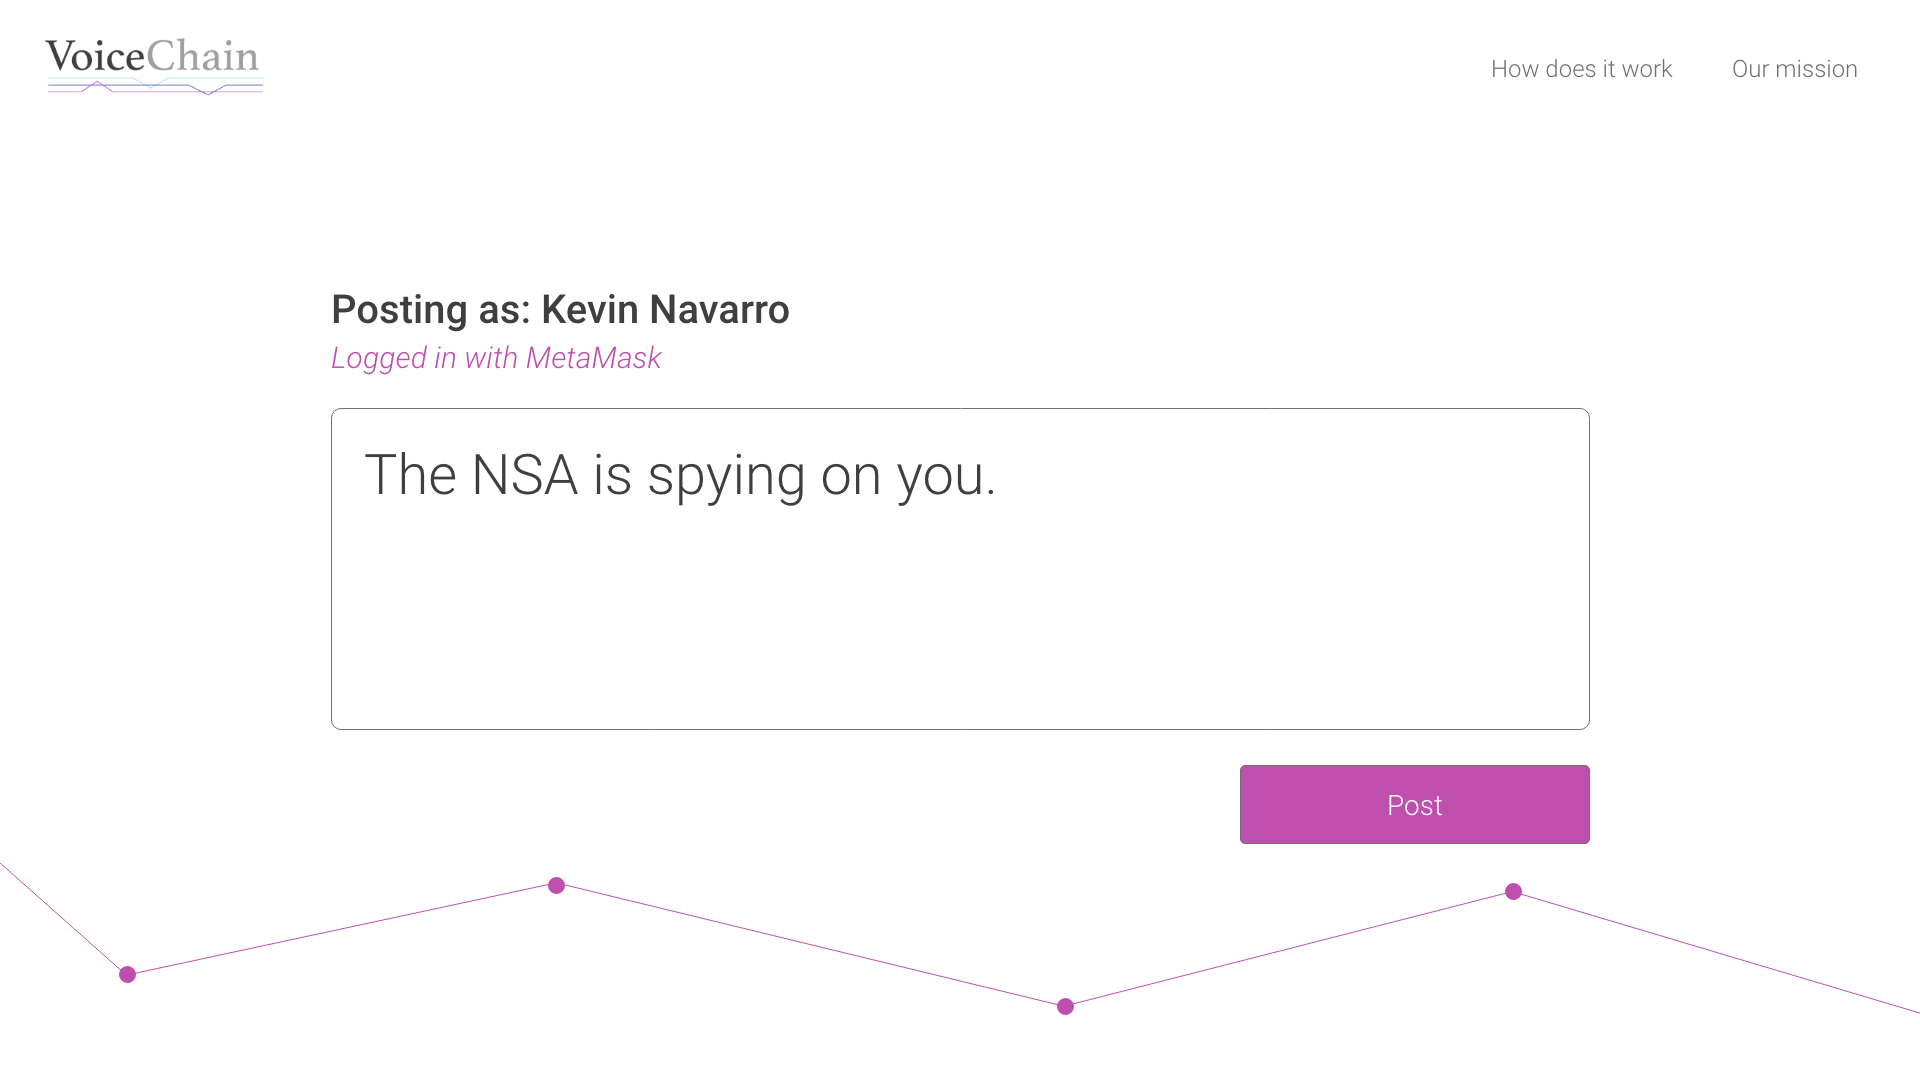
Task: Click the VoiceChain logo
Action: 154,66
